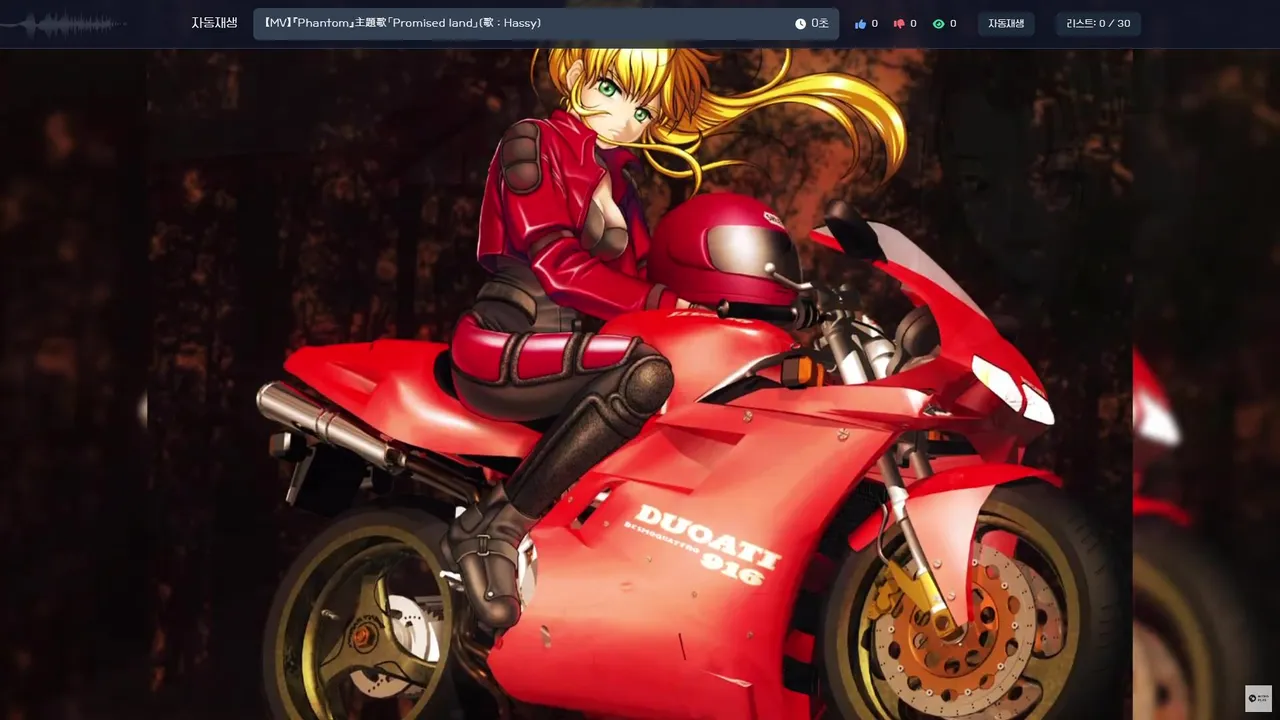Click the 자동재생 label left of the title
This screenshot has height=720, width=1280.
(214, 23)
